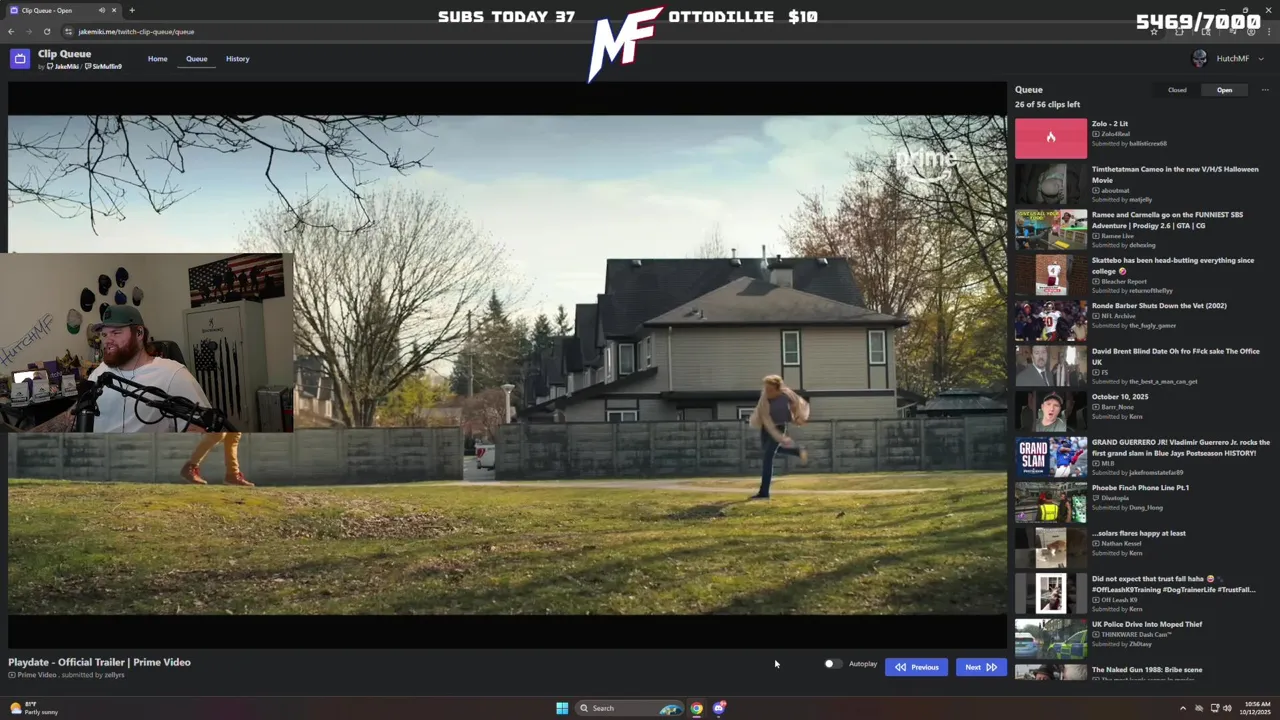Image resolution: width=1280 pixels, height=720 pixels.
Task: Click 'Phoebe Finch Phone Line Pt.1' title
Action: [x=1140, y=488]
